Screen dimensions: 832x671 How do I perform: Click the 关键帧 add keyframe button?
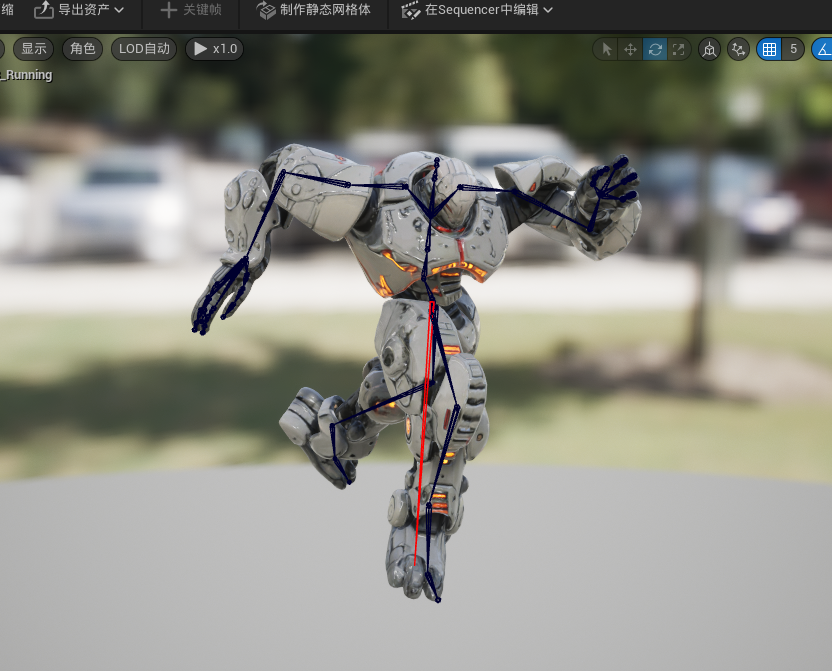tap(191, 10)
